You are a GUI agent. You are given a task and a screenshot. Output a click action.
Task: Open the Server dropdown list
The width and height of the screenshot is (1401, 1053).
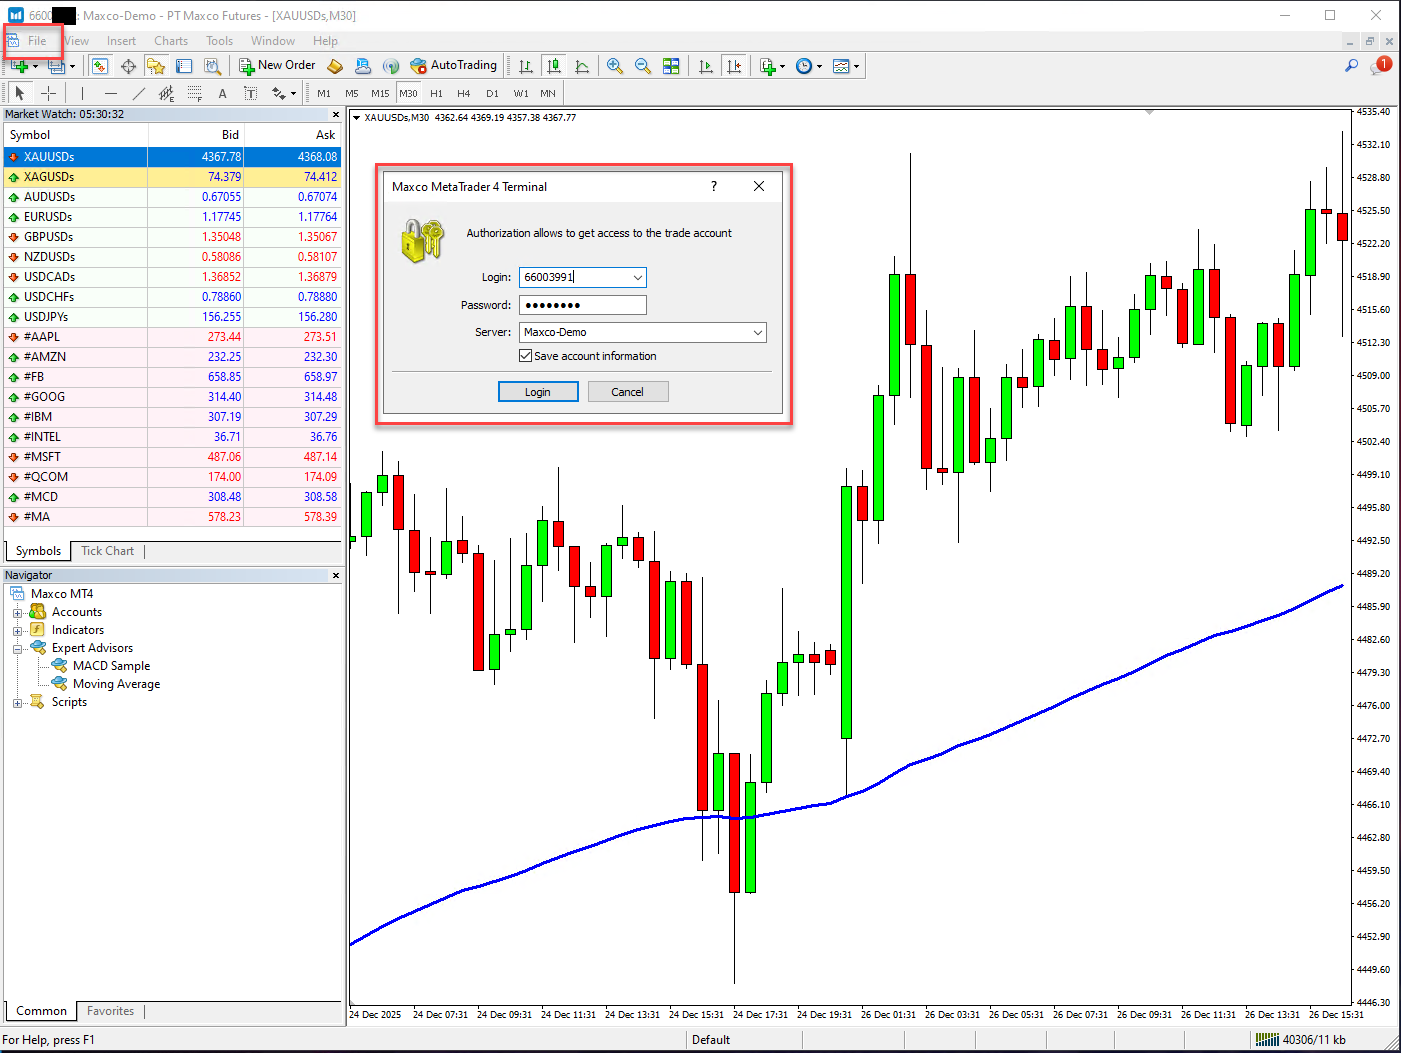(x=757, y=332)
